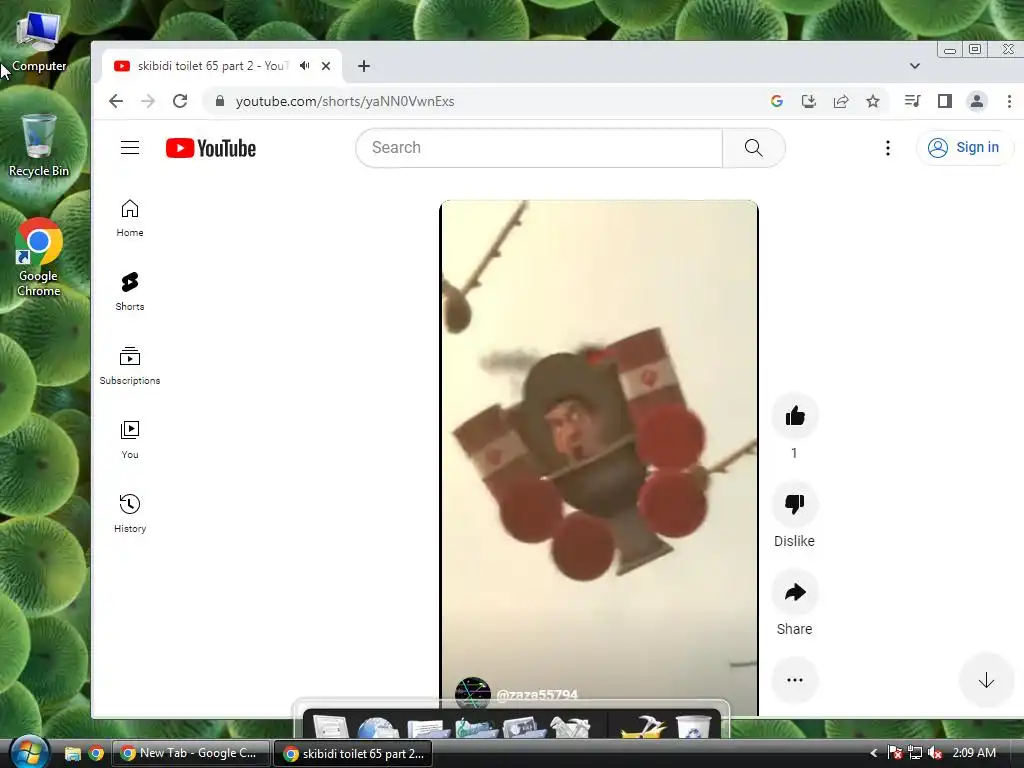The width and height of the screenshot is (1024, 768).
Task: Click the YouTube search magnifier button
Action: (754, 148)
